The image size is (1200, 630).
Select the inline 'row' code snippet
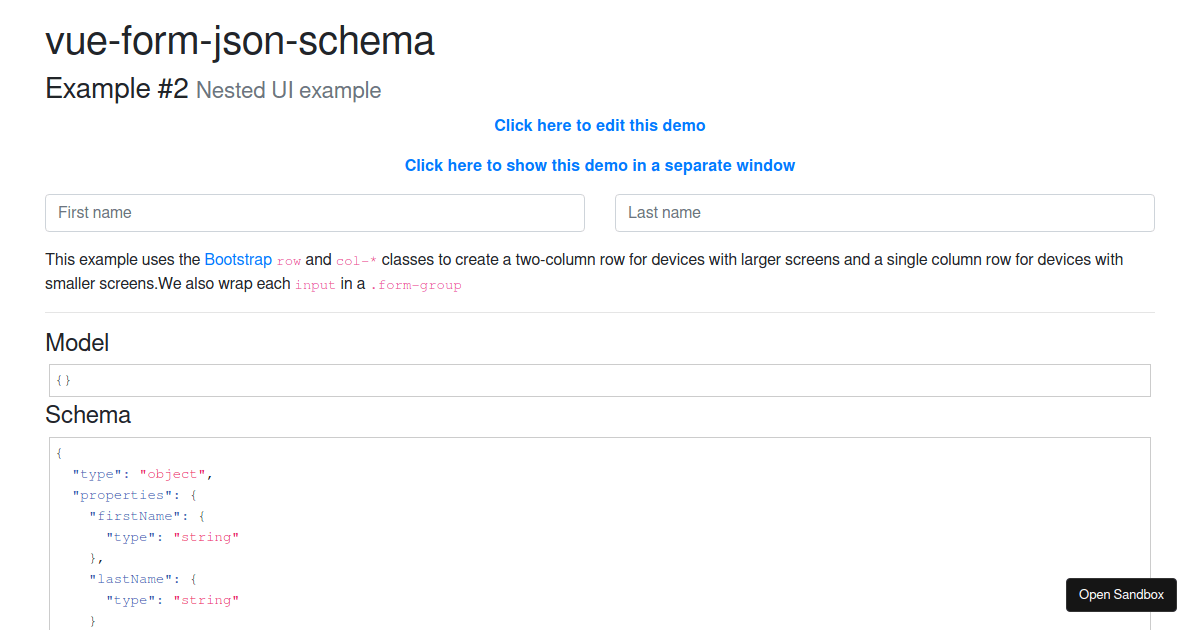[x=288, y=260]
